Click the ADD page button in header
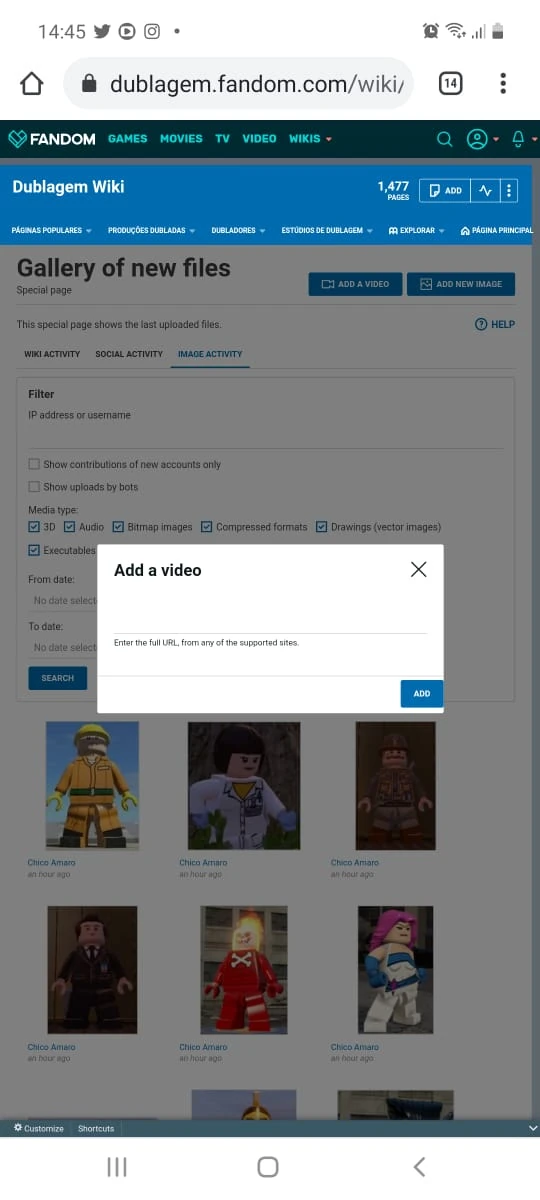This screenshot has width=540, height=1200. [445, 190]
